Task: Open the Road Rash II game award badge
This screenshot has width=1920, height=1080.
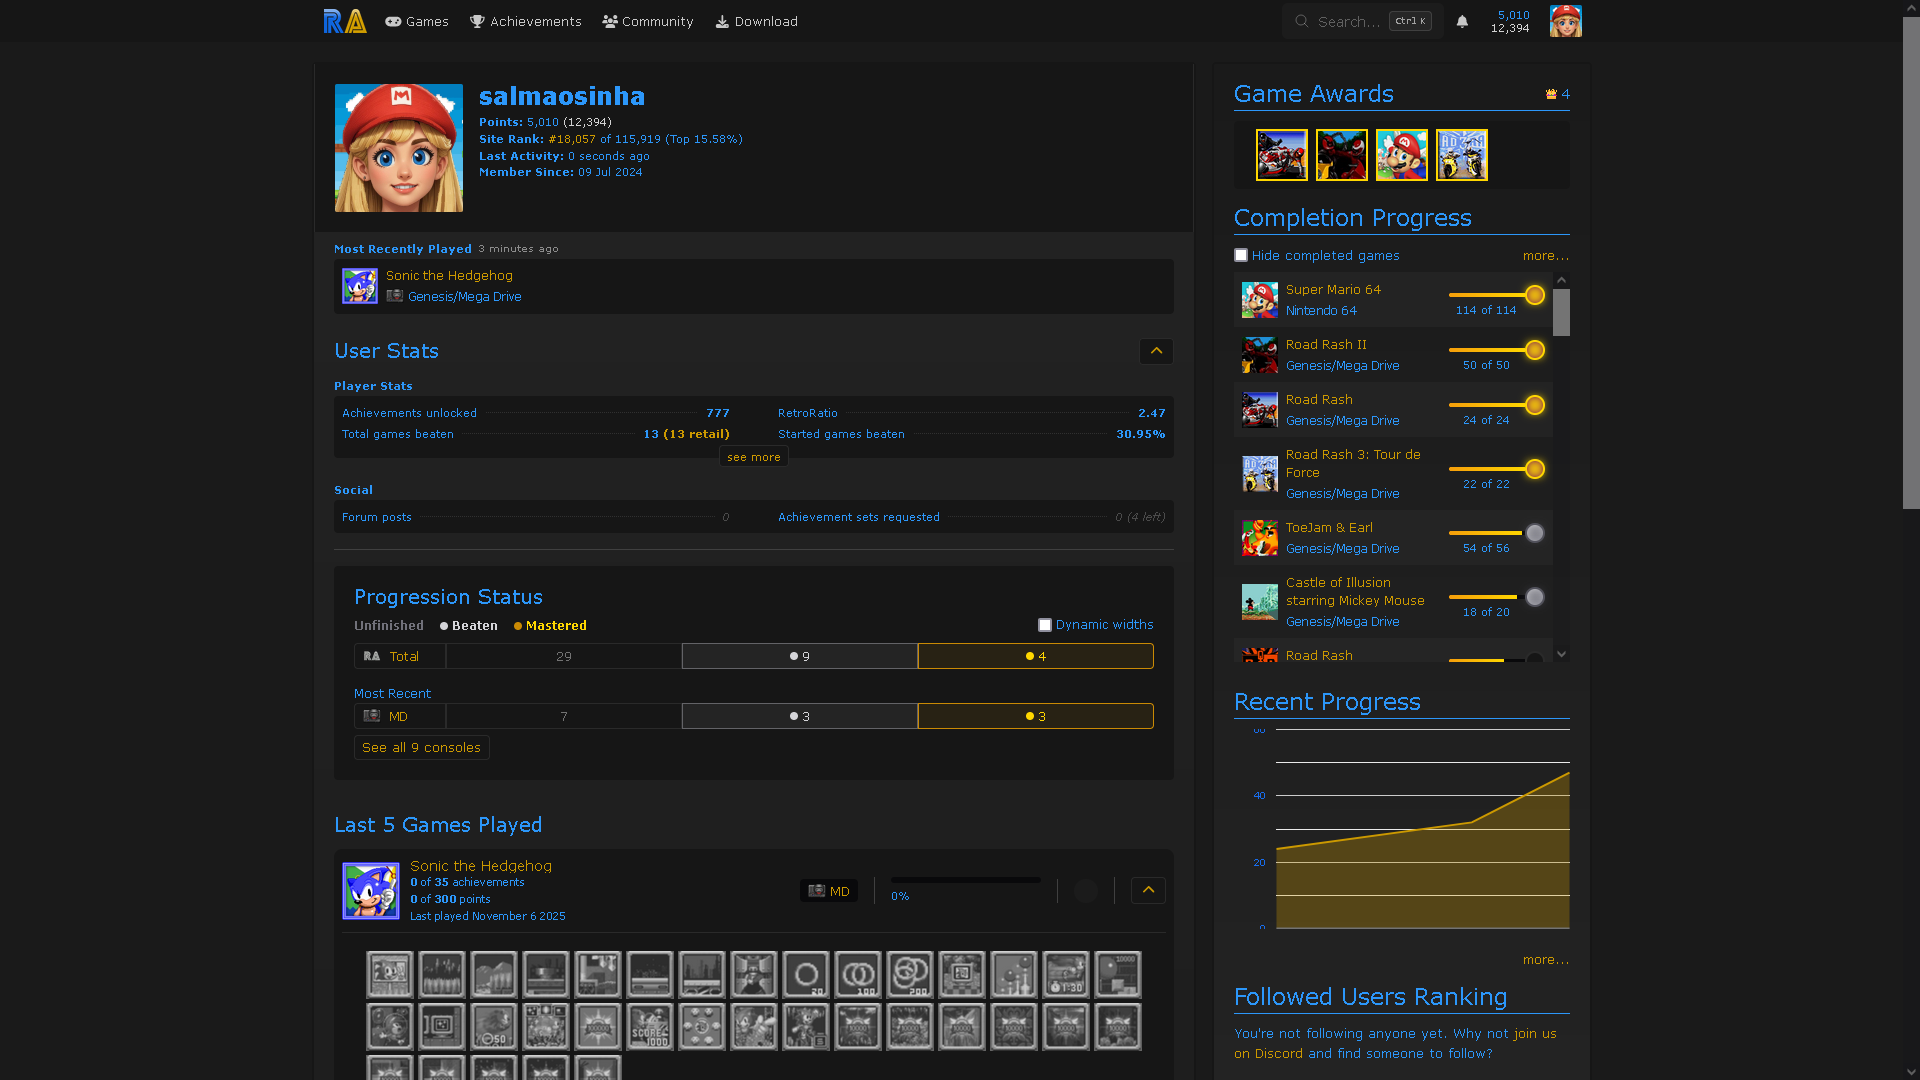Action: [x=1341, y=155]
